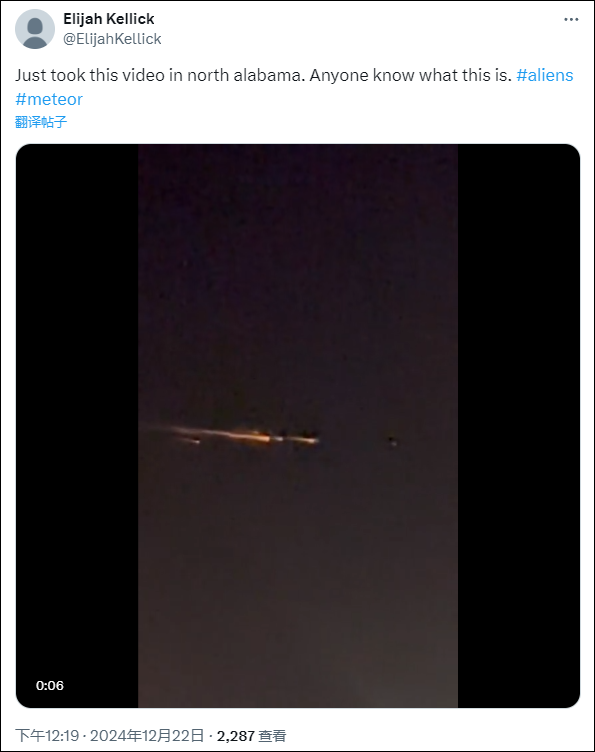The width and height of the screenshot is (595, 752).
Task: Open the three-dot more options menu
Action: [x=571, y=20]
